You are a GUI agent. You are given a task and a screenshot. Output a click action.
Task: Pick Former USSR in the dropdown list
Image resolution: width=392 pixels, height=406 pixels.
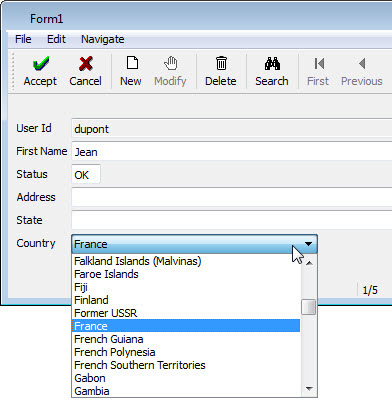click(186, 313)
